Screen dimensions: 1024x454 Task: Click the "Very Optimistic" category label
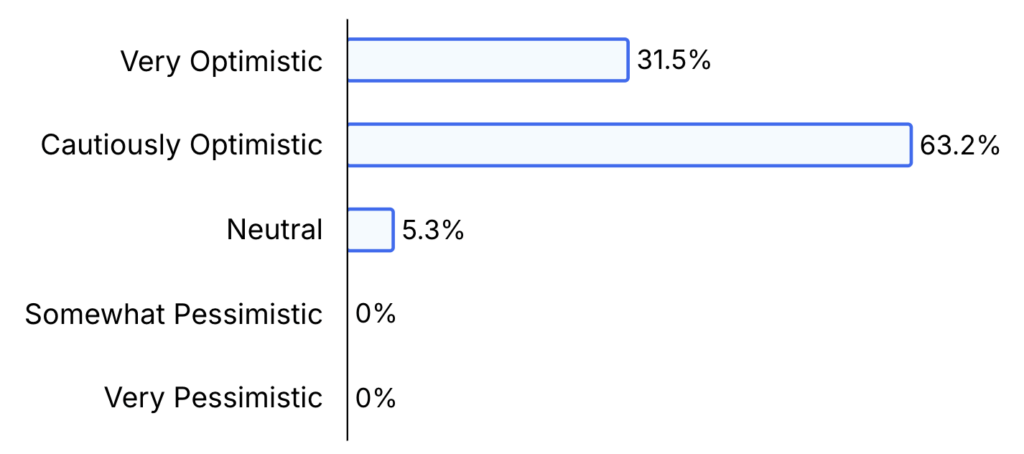pyautogui.click(x=221, y=62)
